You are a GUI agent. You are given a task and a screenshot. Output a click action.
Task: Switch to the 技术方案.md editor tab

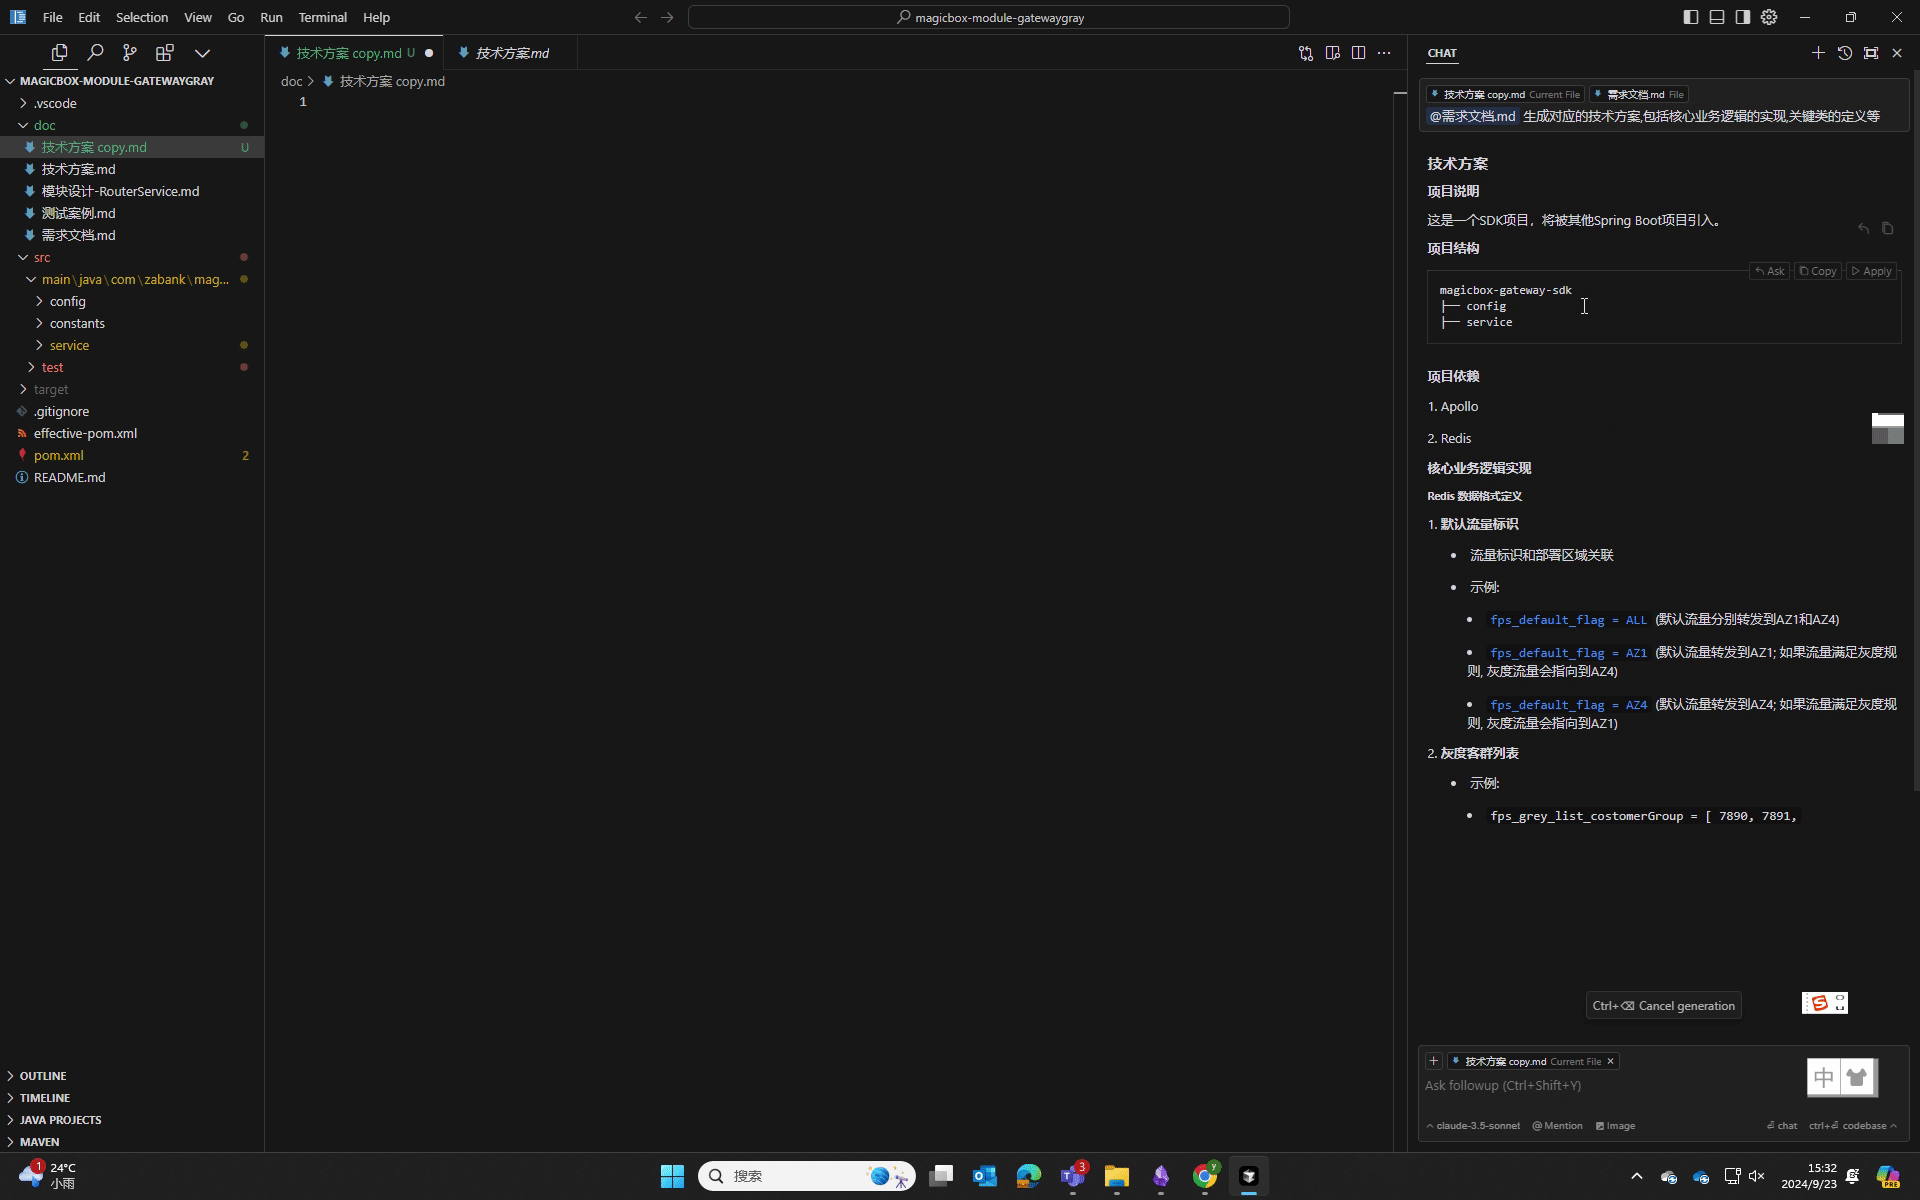tap(510, 53)
